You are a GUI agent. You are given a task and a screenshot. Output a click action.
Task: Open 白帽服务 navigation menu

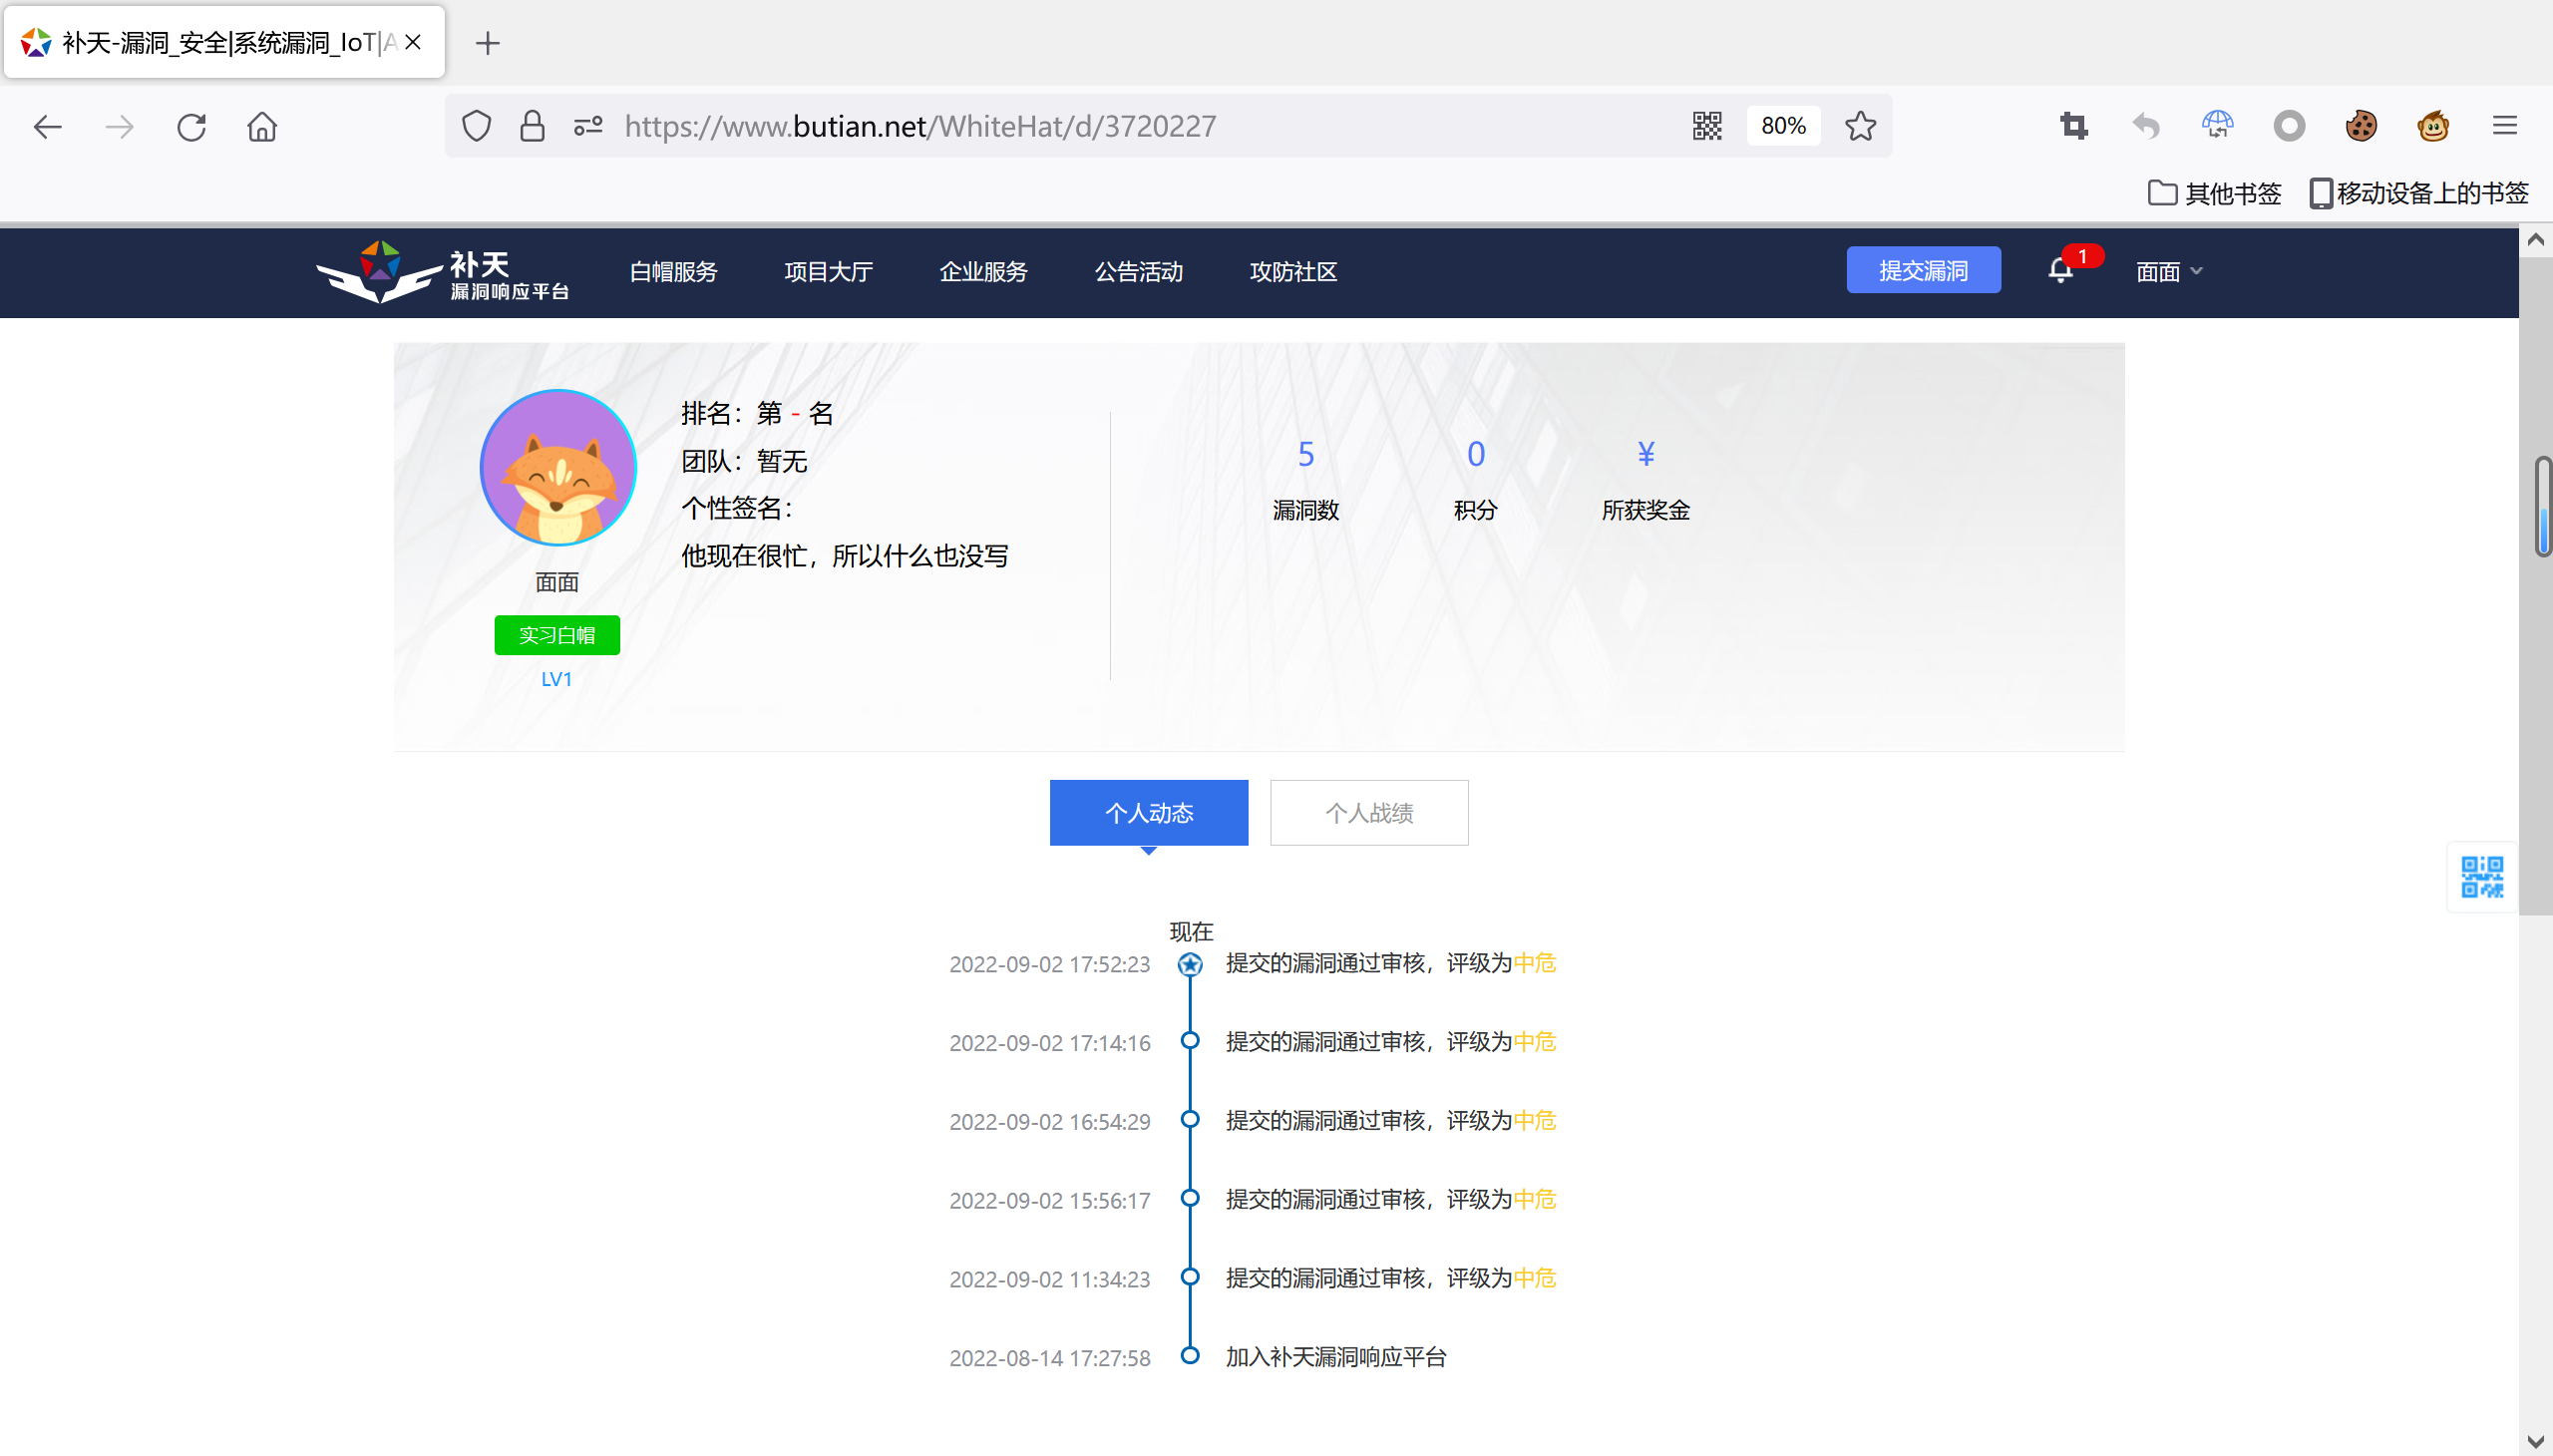pos(673,271)
